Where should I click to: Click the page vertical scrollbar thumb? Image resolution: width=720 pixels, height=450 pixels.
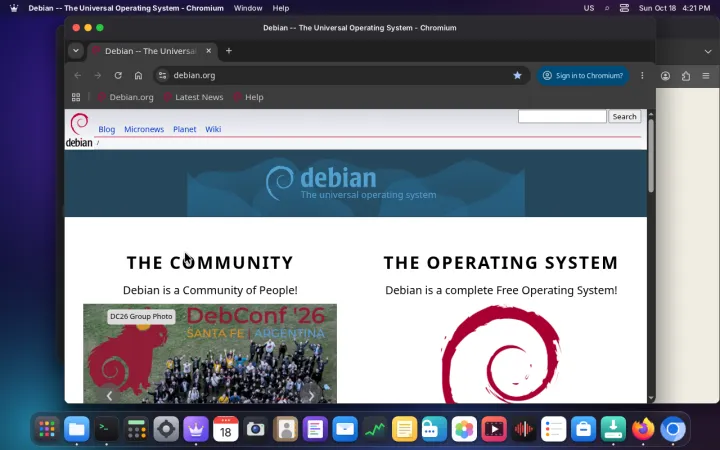(x=651, y=155)
